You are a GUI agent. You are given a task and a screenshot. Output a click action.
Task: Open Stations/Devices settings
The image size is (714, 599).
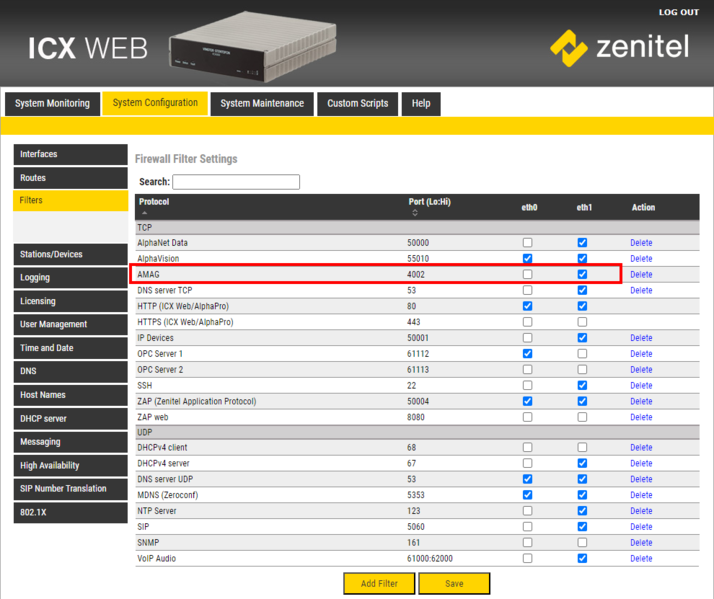pyautogui.click(x=71, y=254)
